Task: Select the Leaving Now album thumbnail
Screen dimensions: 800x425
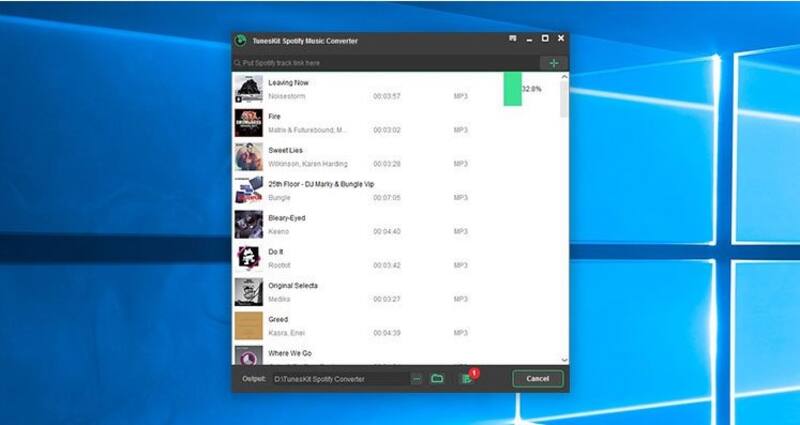Action: [x=248, y=89]
